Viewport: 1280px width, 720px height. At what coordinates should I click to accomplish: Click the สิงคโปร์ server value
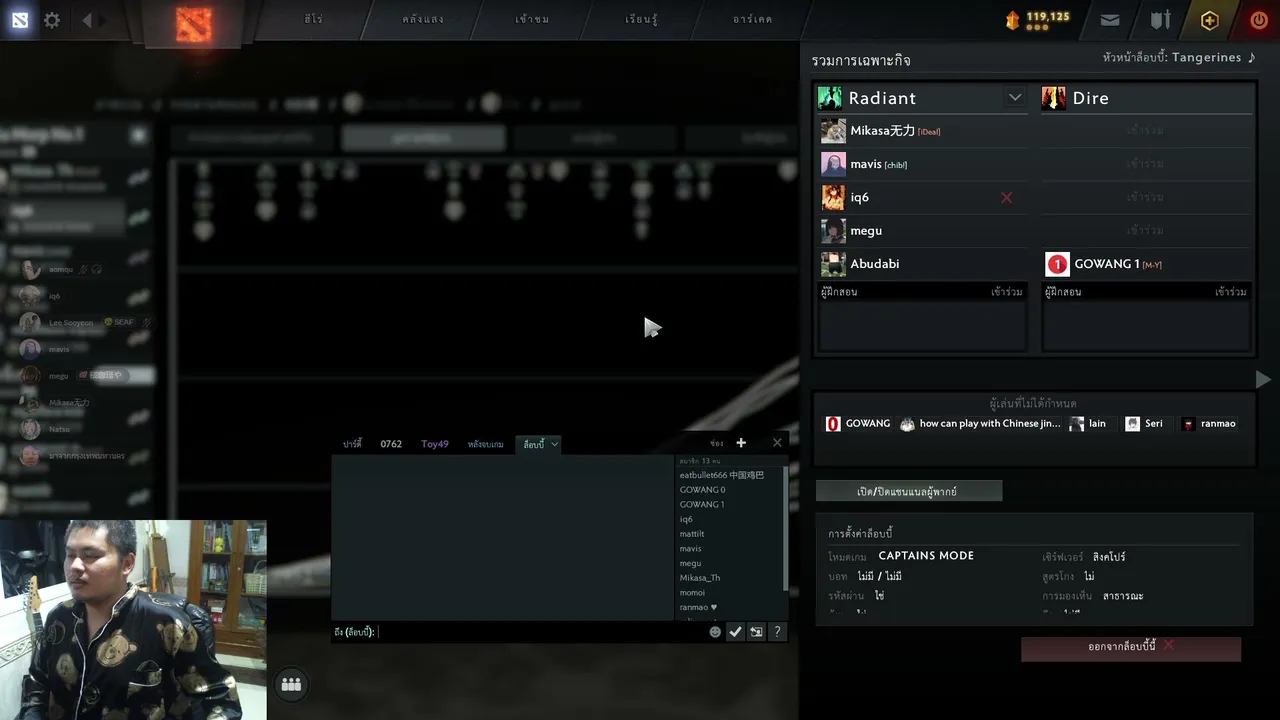[1109, 557]
